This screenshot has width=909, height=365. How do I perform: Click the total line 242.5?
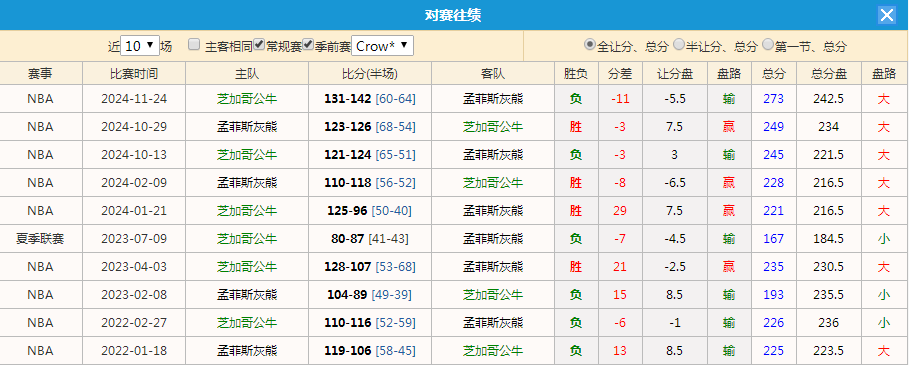pos(828,99)
